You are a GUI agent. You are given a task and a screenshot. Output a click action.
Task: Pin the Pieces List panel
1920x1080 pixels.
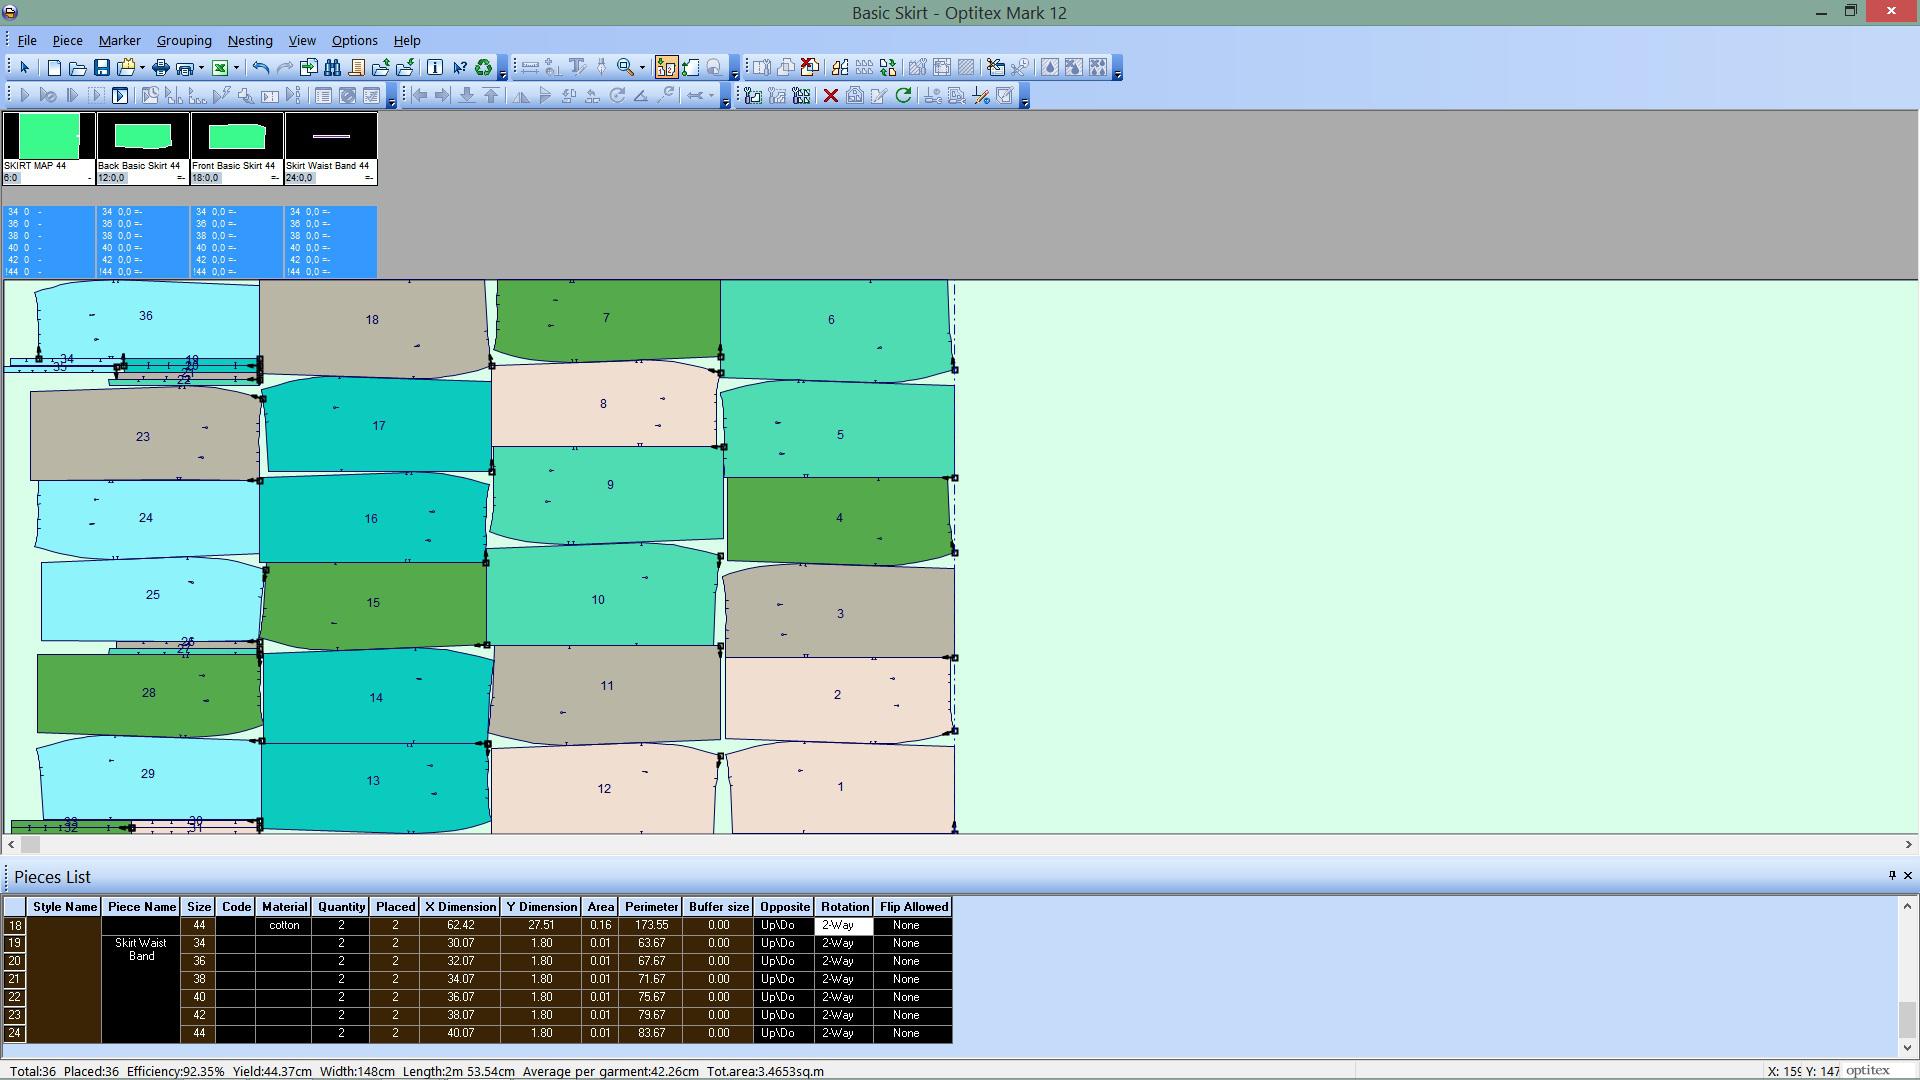pyautogui.click(x=1892, y=876)
